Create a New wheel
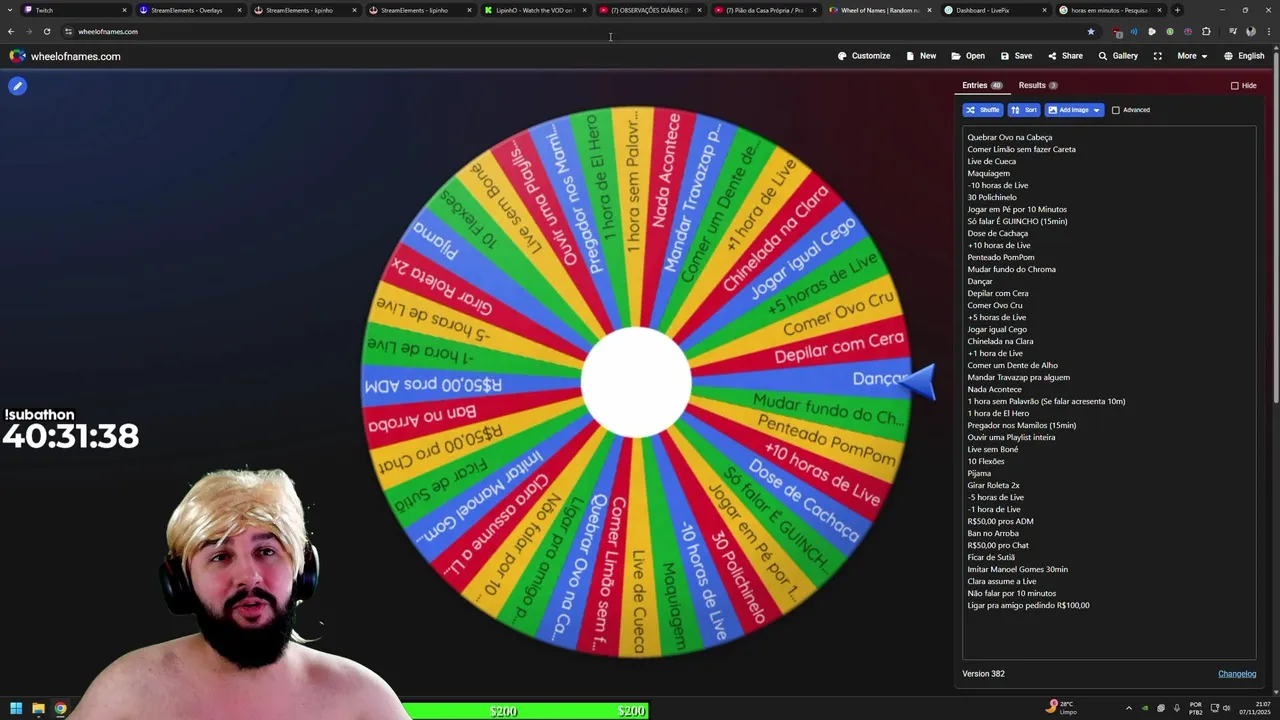 [x=921, y=56]
